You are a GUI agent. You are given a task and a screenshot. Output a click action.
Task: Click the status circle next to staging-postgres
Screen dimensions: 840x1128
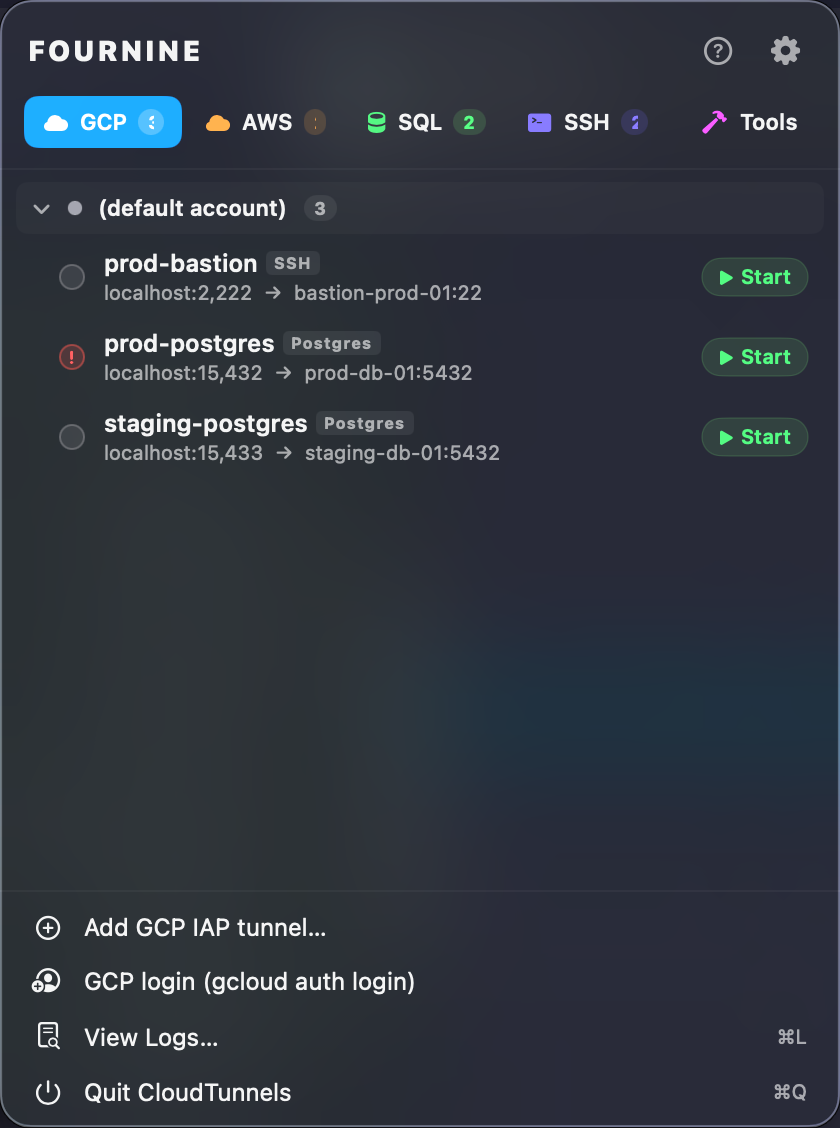(71, 437)
